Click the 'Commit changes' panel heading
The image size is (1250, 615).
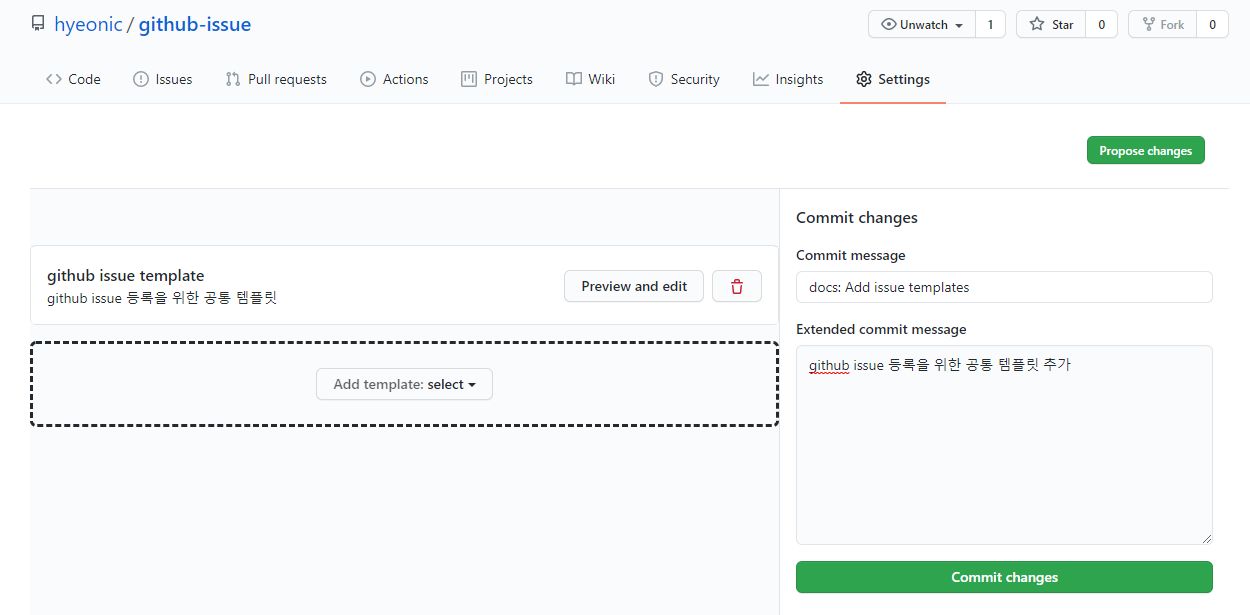pyautogui.click(x=857, y=217)
